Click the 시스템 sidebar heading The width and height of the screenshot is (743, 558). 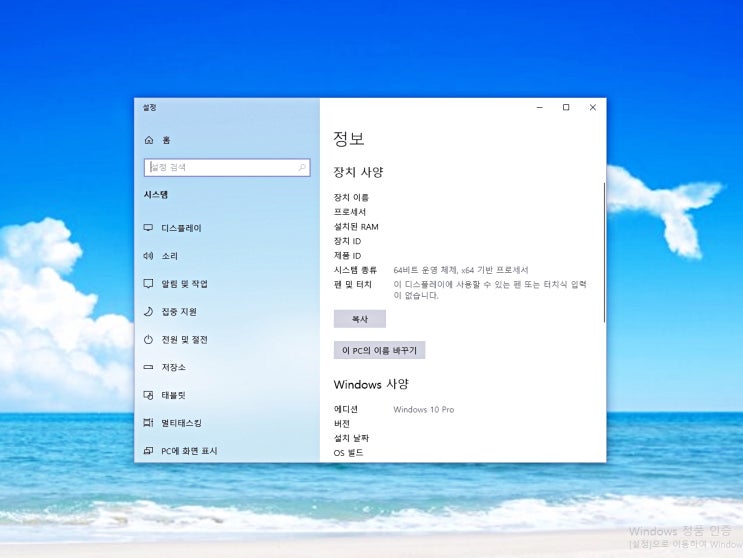coord(156,195)
